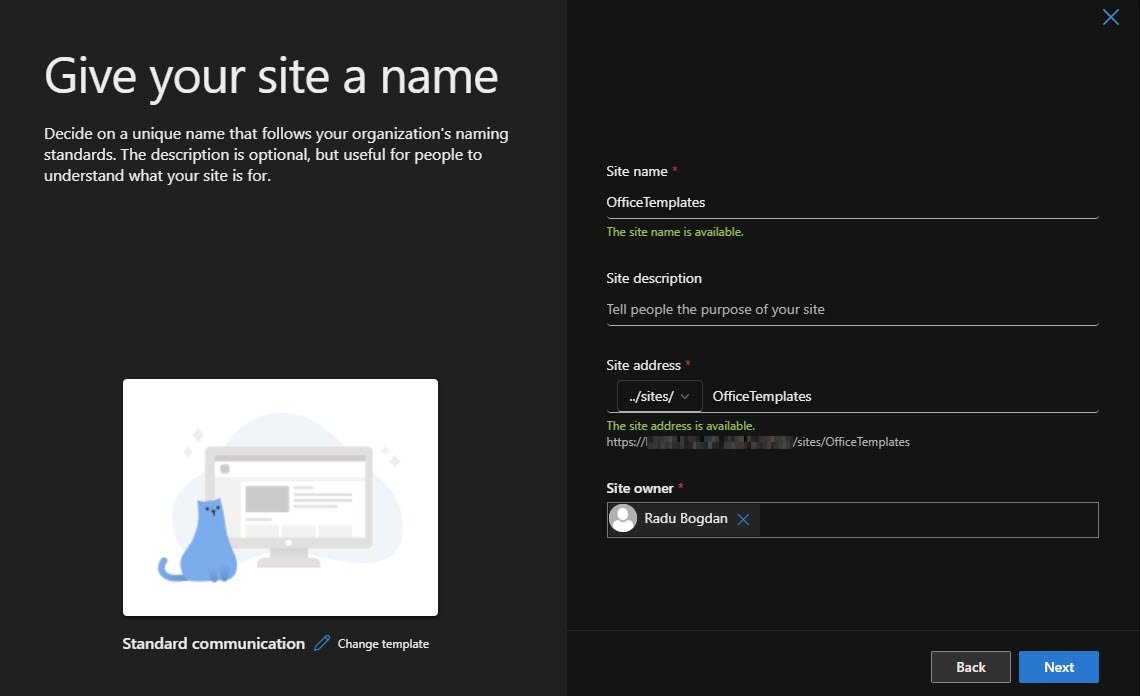Click "The site address is available" message
Screen dimensions: 1140x696
coord(680,426)
